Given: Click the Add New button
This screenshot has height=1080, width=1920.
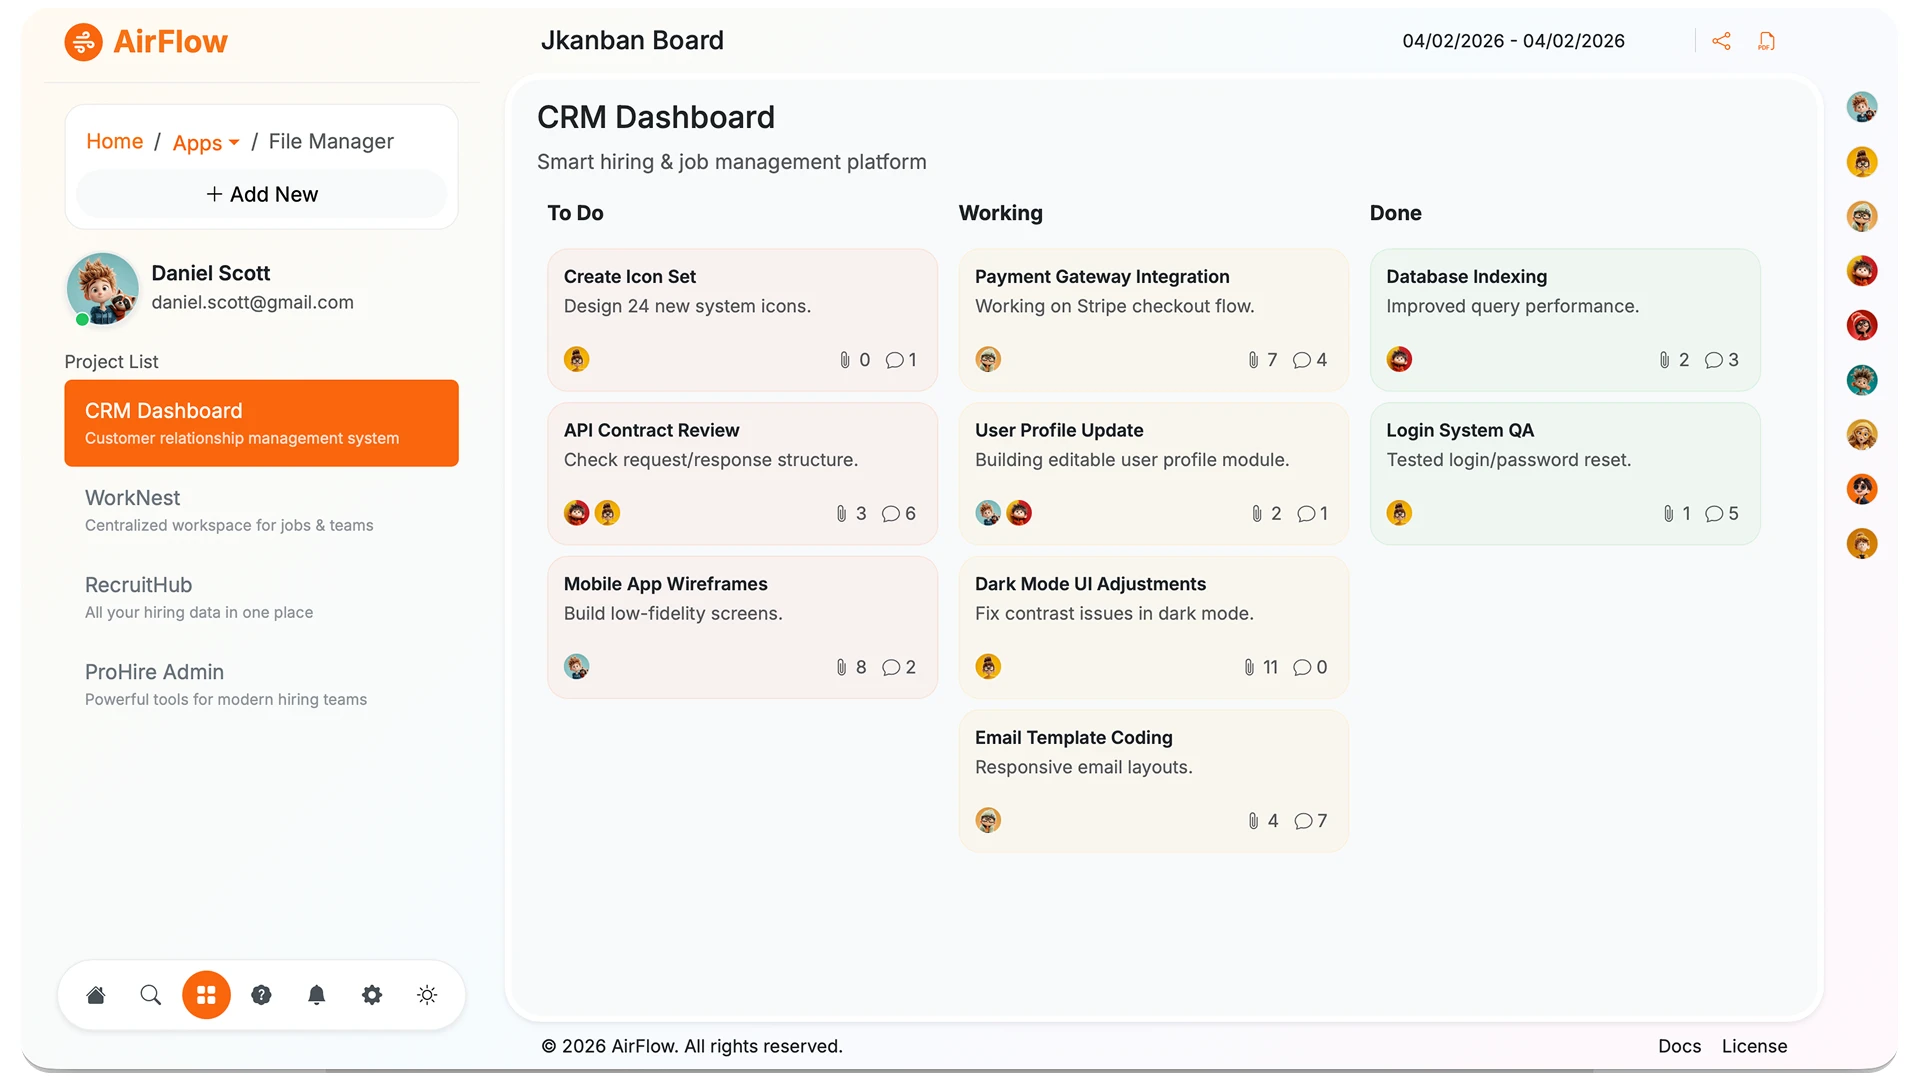Looking at the screenshot, I should pos(262,194).
